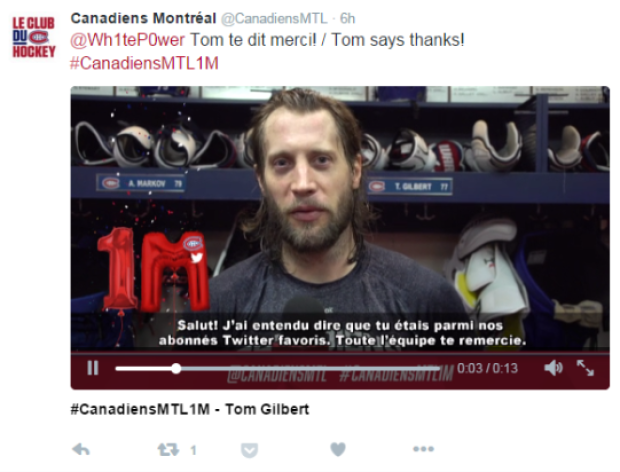620x472 pixels.
Task: Click the @CanadiensMTL handle
Action: pos(274,19)
